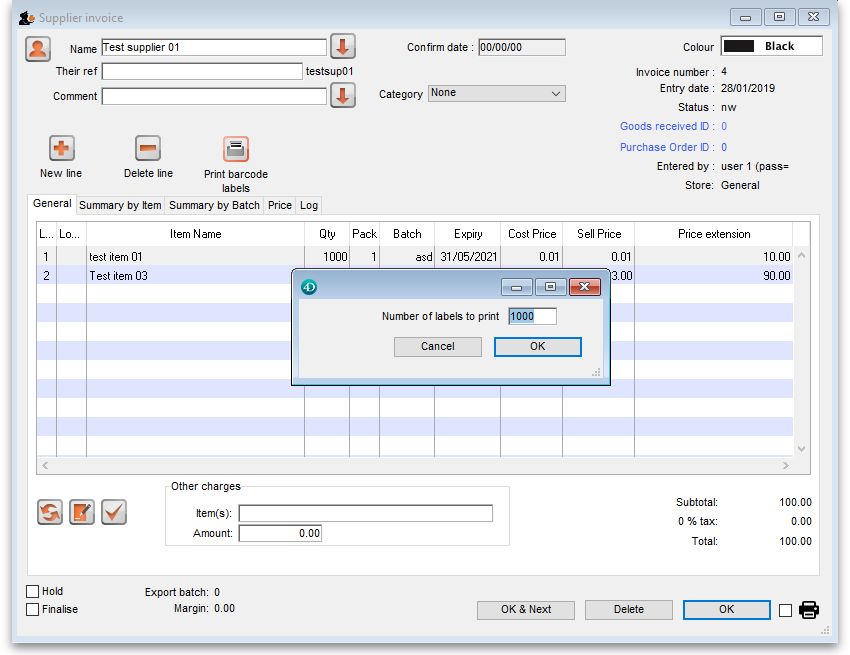Cancel the number of labels dialog

437,347
